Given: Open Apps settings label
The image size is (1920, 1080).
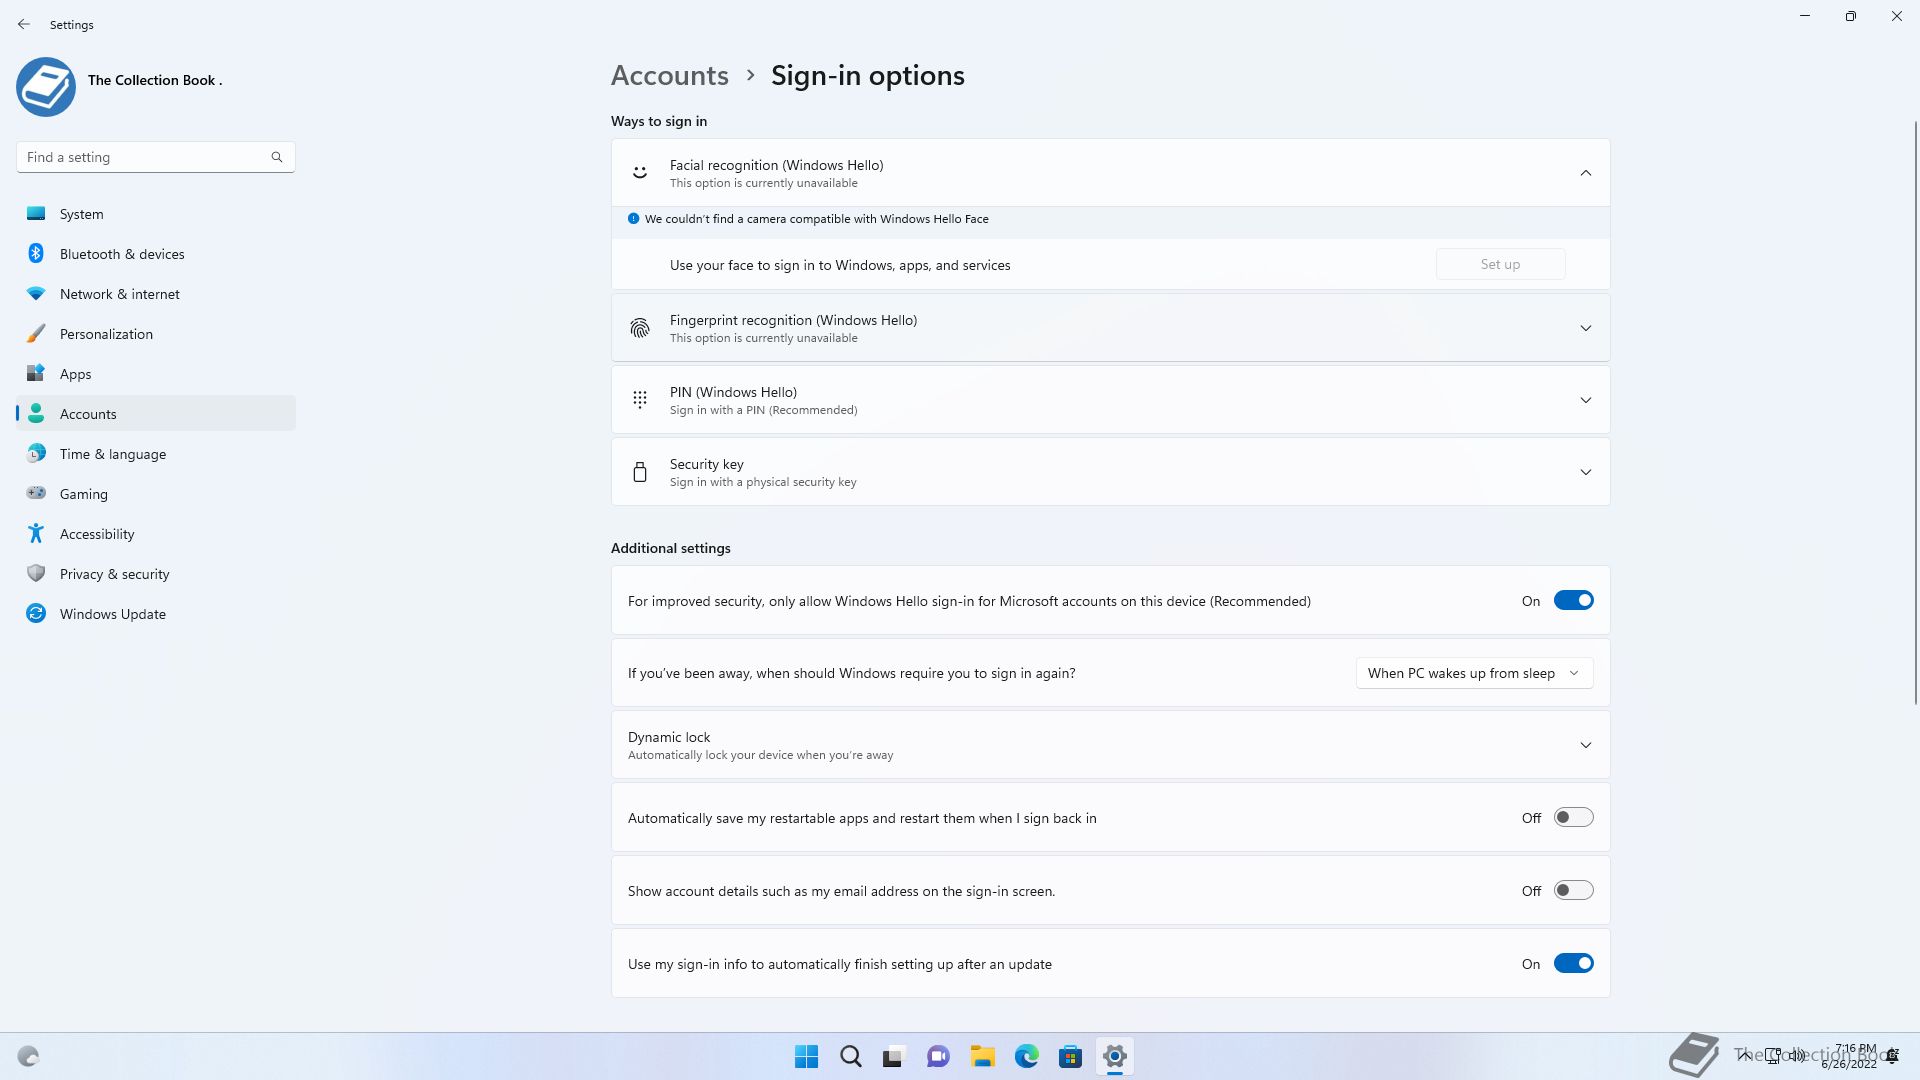Looking at the screenshot, I should pos(75,374).
